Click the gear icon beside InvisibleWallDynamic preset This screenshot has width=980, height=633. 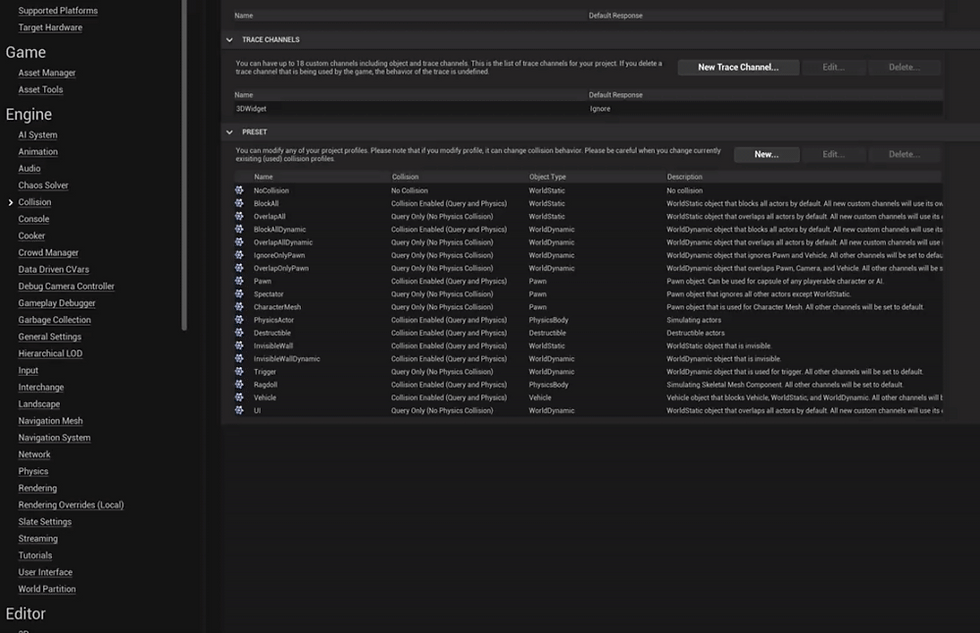tap(239, 358)
